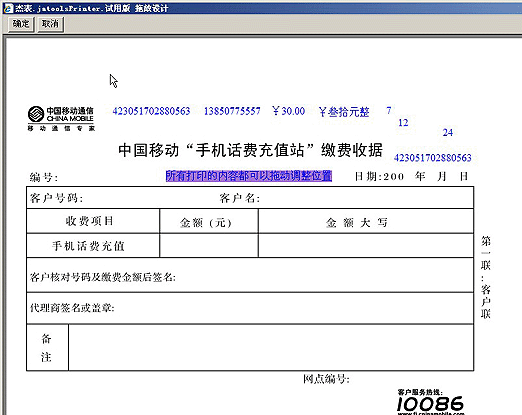Select the blue field 423051702880563 beside the logo
The image size is (522, 415).
click(151, 111)
